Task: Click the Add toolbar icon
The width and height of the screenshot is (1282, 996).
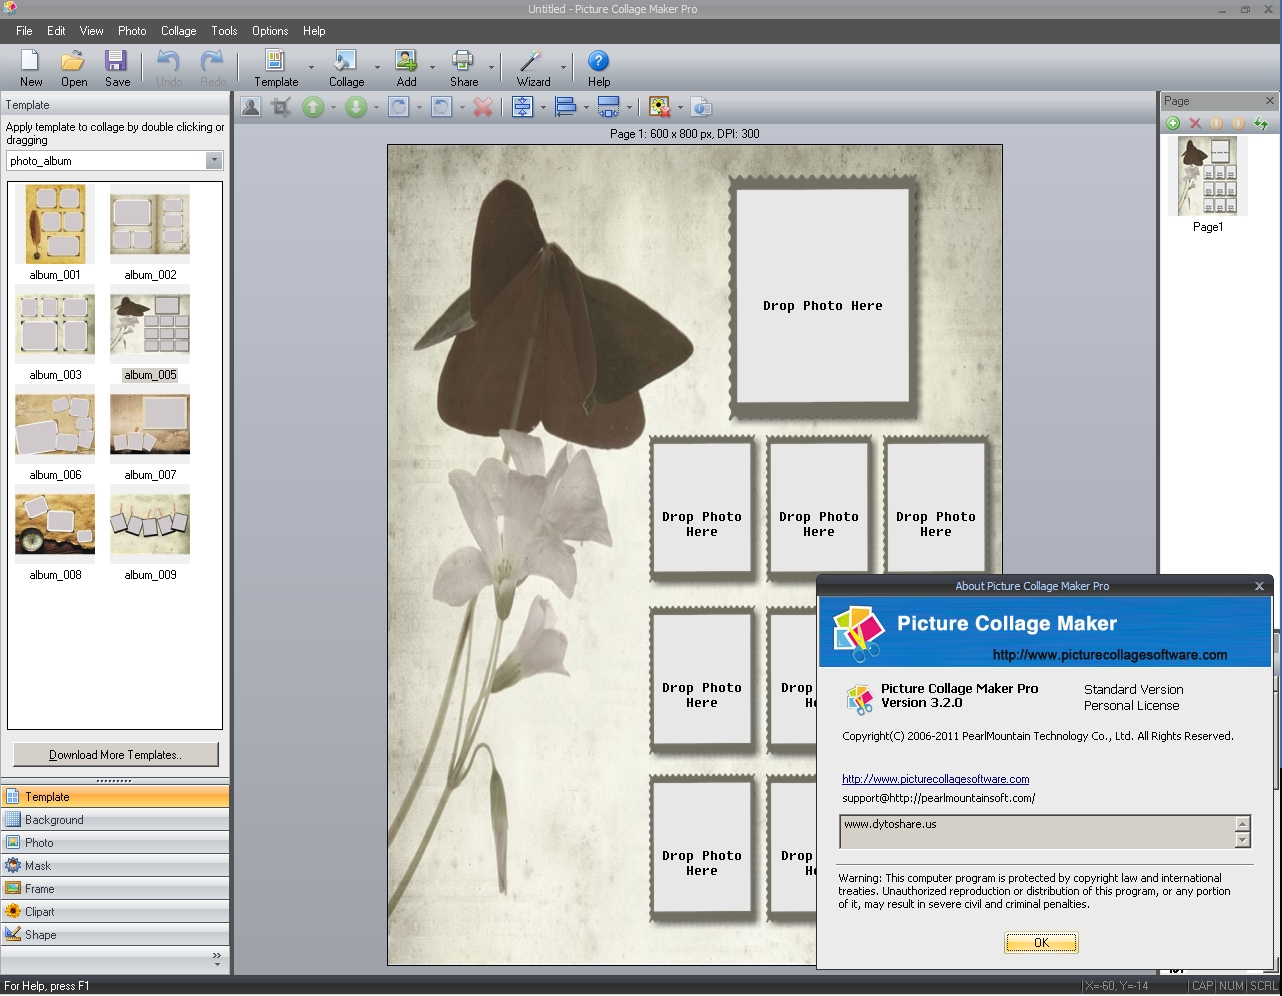Action: point(404,67)
